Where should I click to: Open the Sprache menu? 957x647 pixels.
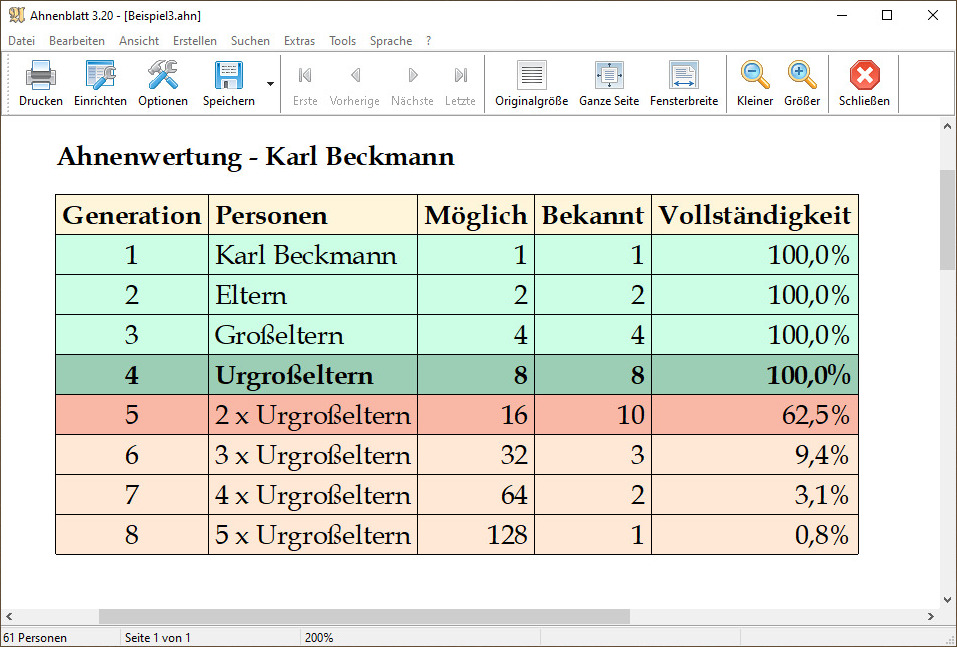(391, 41)
